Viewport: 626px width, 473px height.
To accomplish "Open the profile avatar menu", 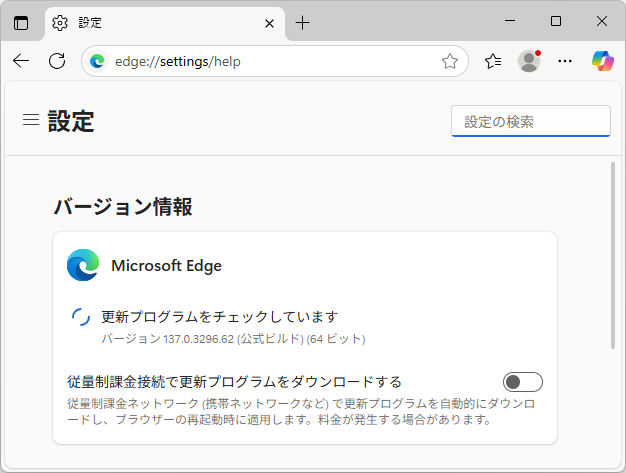I will pyautogui.click(x=529, y=61).
